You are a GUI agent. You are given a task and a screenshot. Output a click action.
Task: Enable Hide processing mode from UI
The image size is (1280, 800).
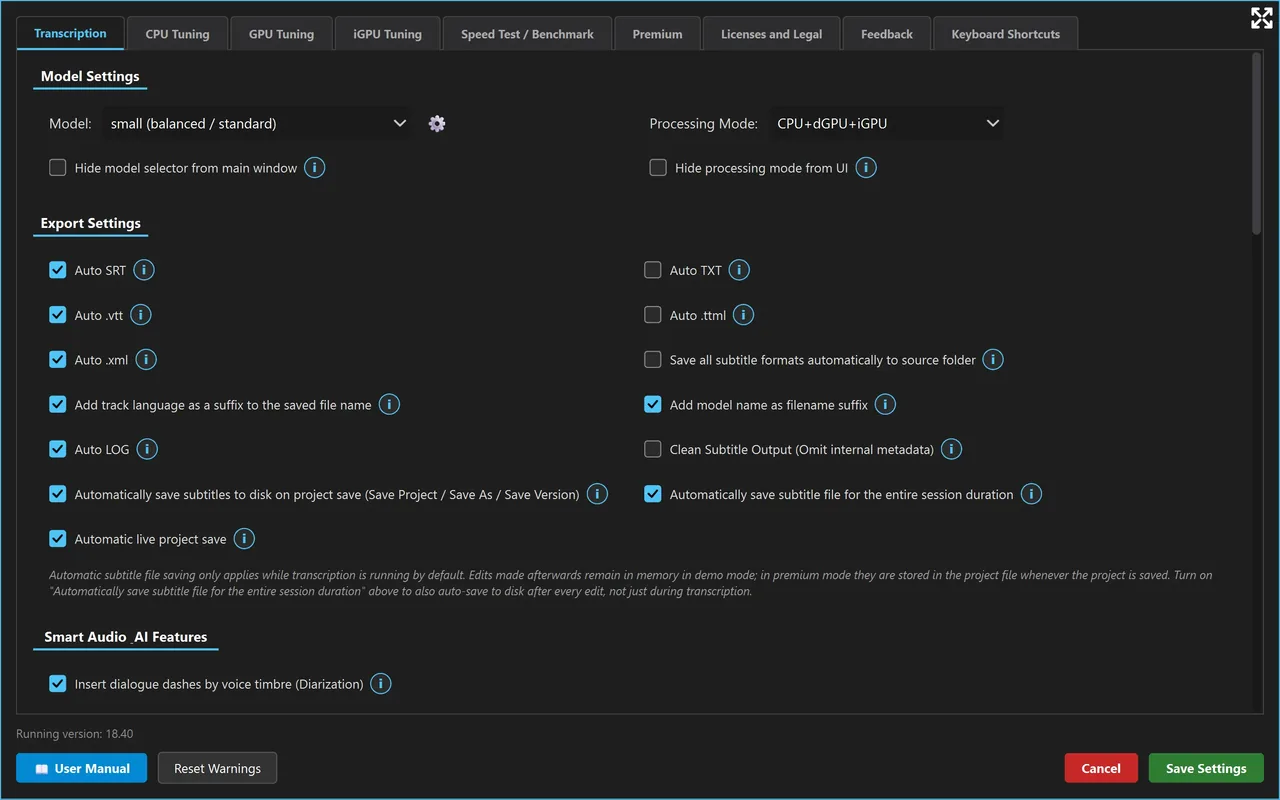[658, 168]
